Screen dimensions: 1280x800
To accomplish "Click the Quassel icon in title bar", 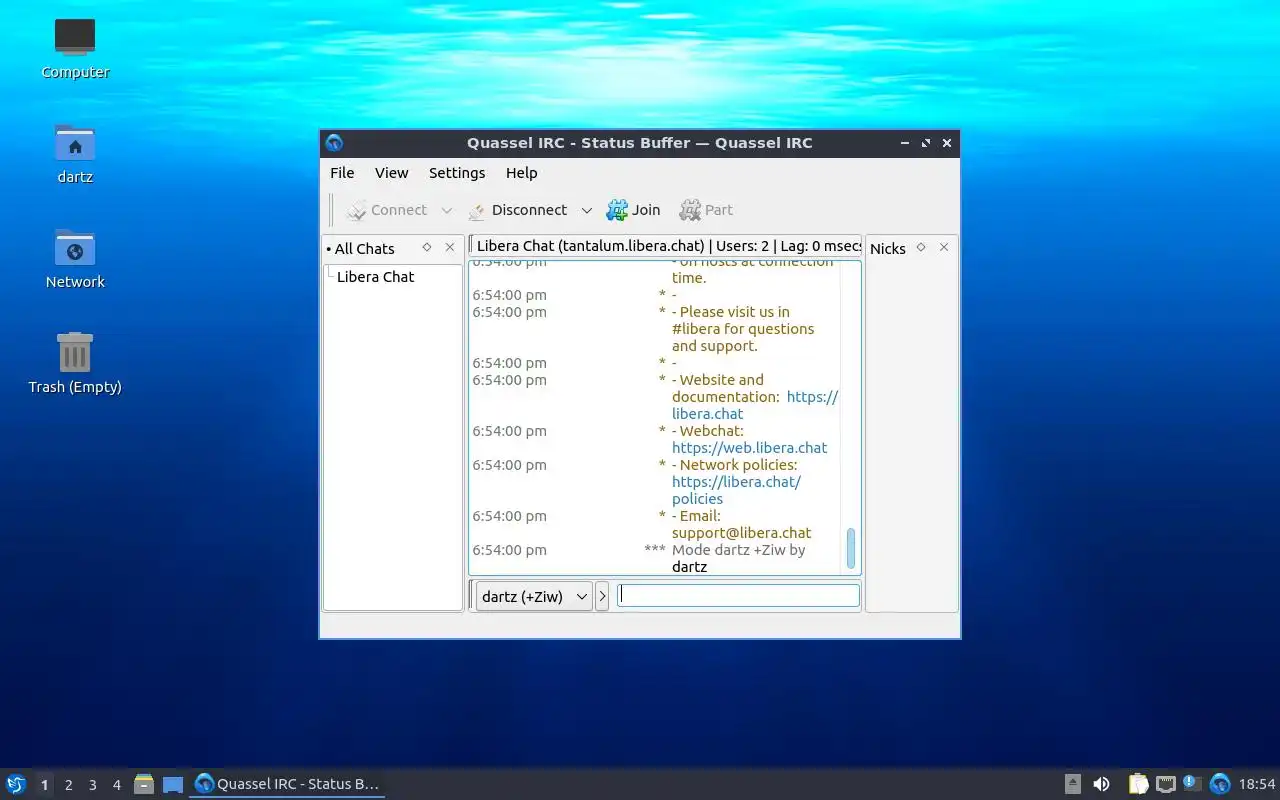I will tap(334, 143).
